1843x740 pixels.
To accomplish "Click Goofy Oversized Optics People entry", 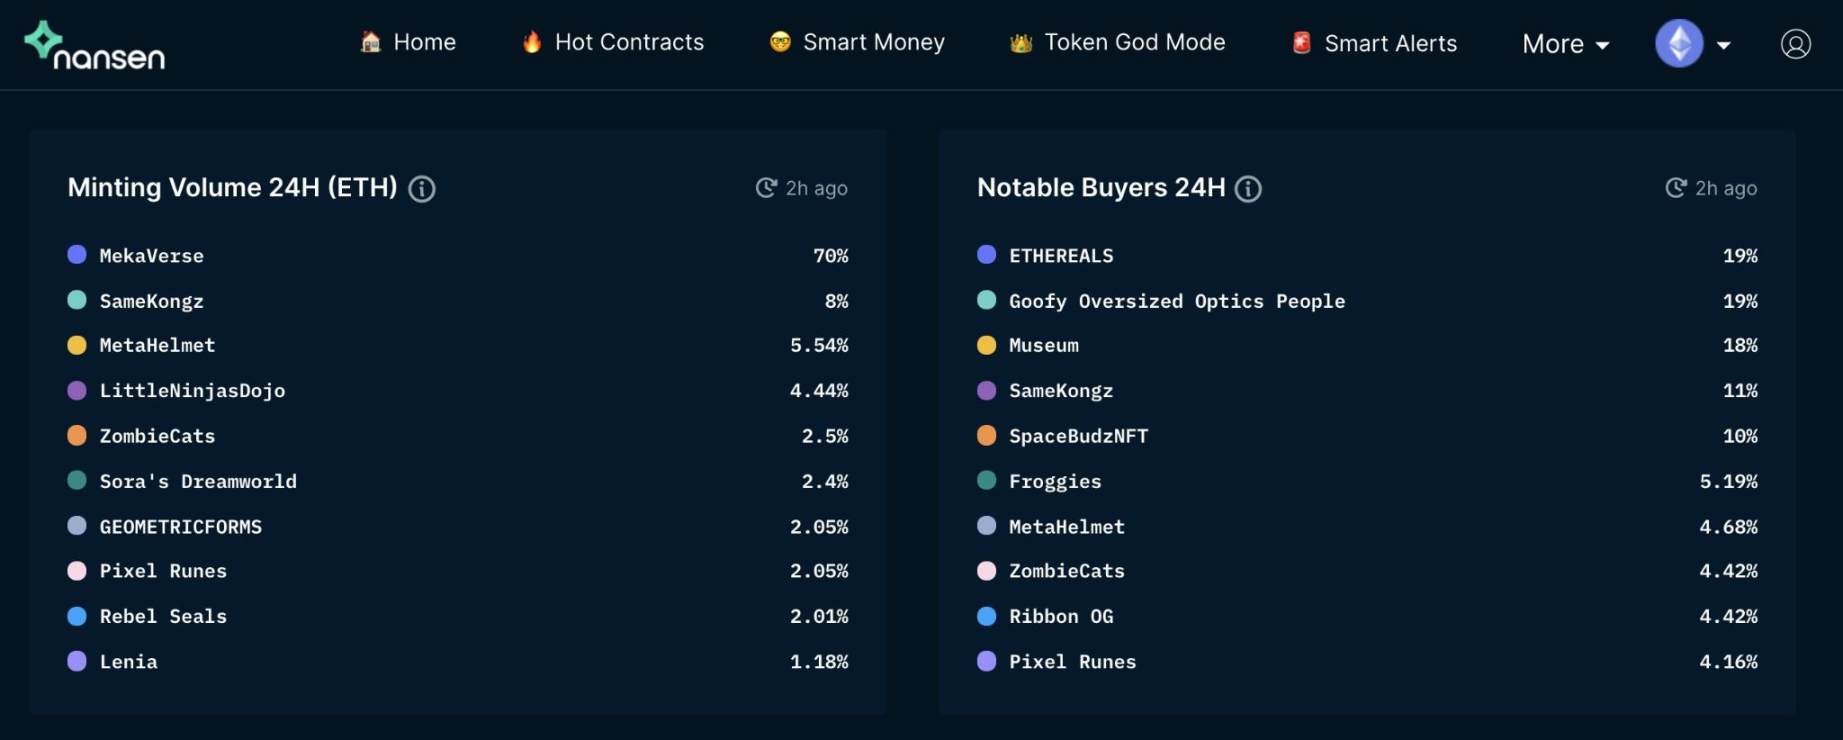I will [x=1176, y=301].
